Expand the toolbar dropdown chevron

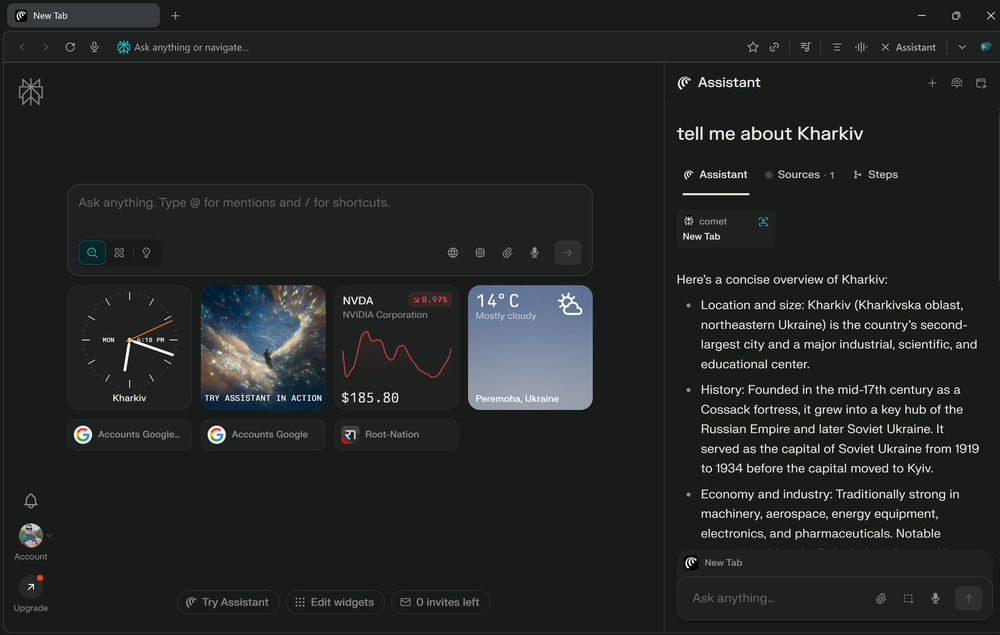pyautogui.click(x=962, y=47)
